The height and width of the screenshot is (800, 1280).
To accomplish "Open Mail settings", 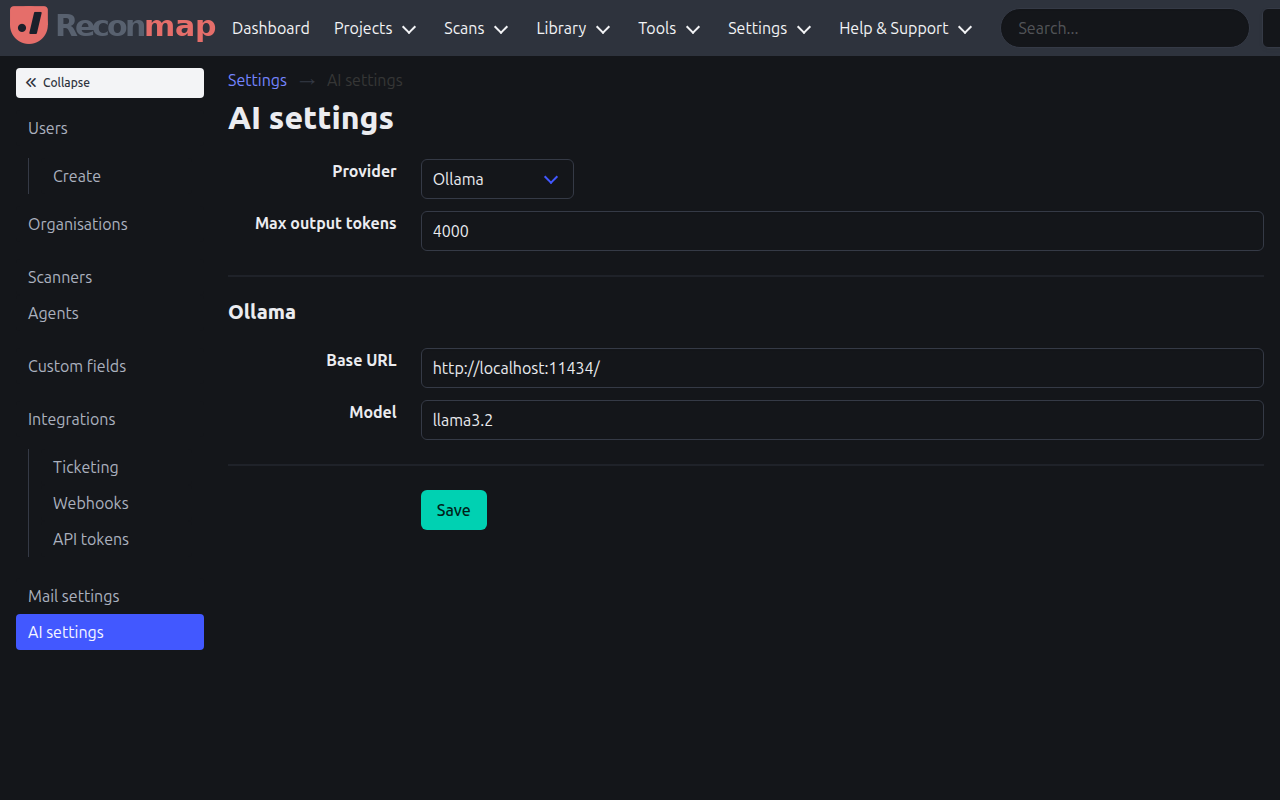I will 73,596.
